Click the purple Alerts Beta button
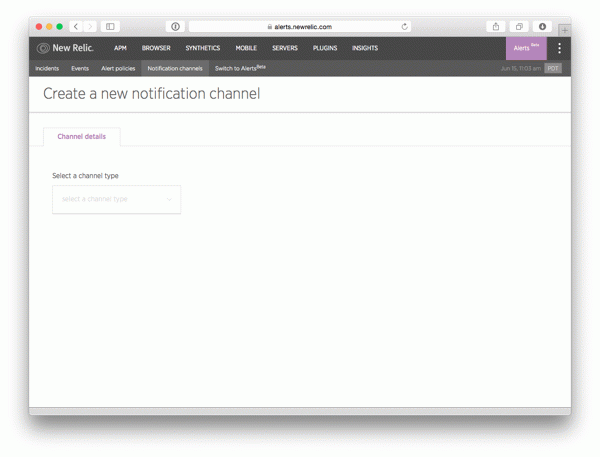The width and height of the screenshot is (600, 457). click(x=526, y=48)
